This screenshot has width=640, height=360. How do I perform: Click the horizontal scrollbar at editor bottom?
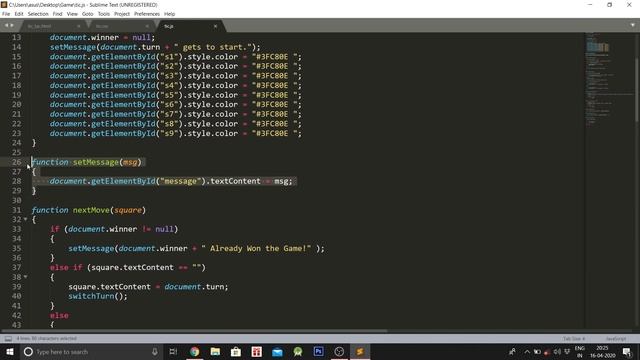pos(194,331)
